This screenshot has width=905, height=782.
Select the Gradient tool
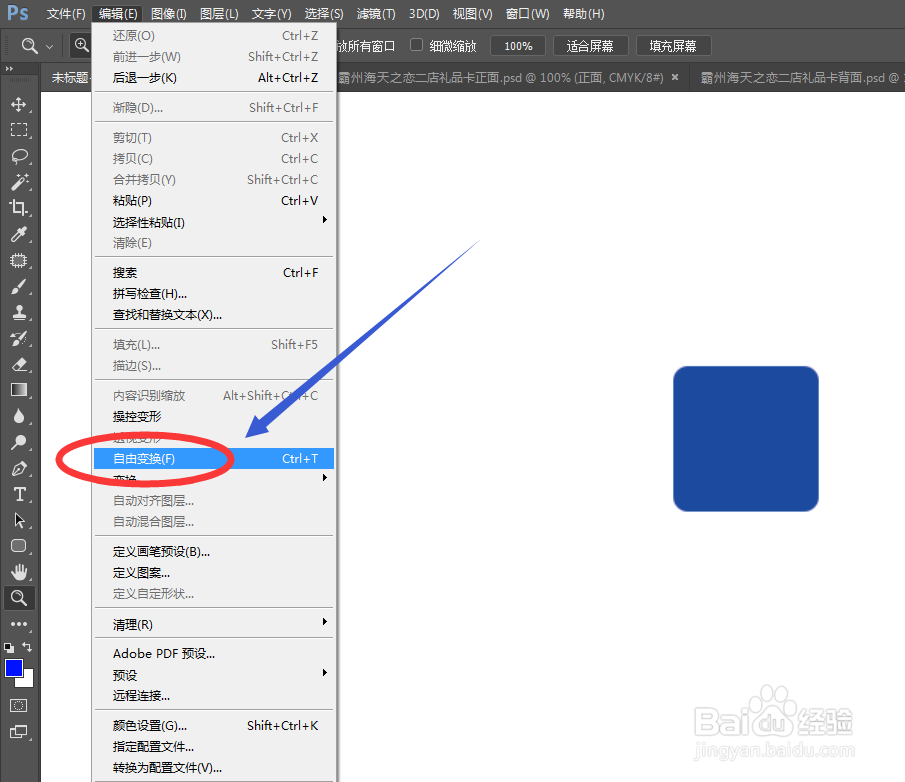click(18, 390)
